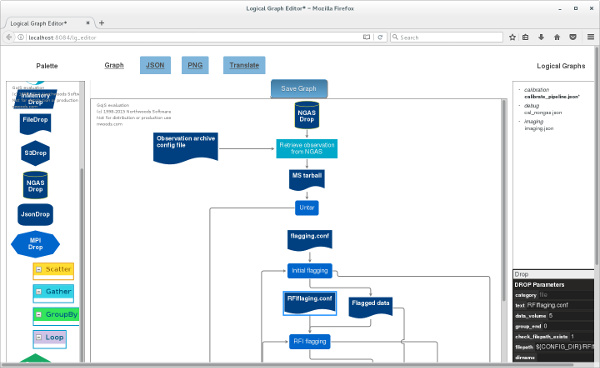Click the Save Graph button
The width and height of the screenshot is (600, 368).
(x=299, y=89)
